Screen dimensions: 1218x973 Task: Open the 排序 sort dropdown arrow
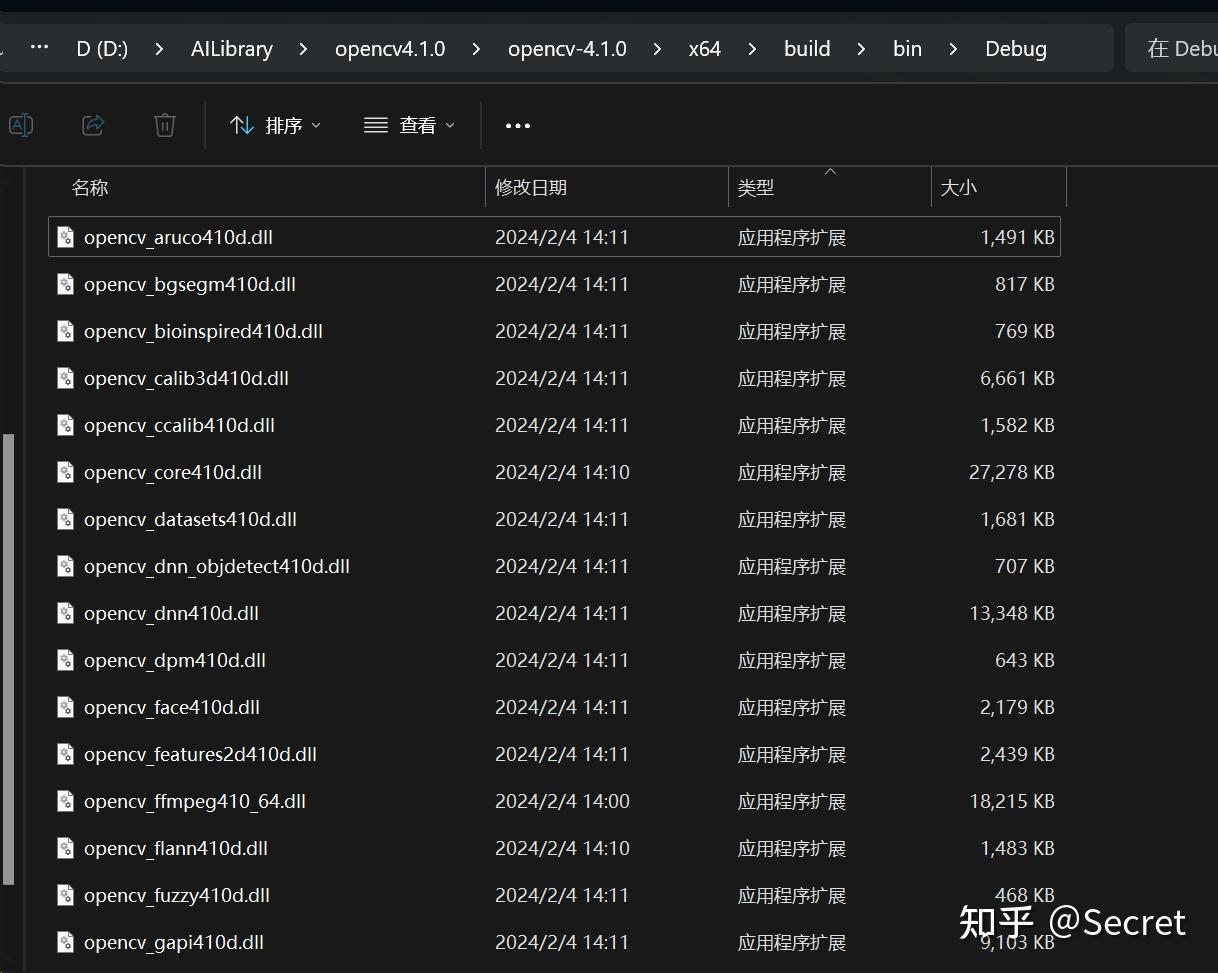point(317,126)
